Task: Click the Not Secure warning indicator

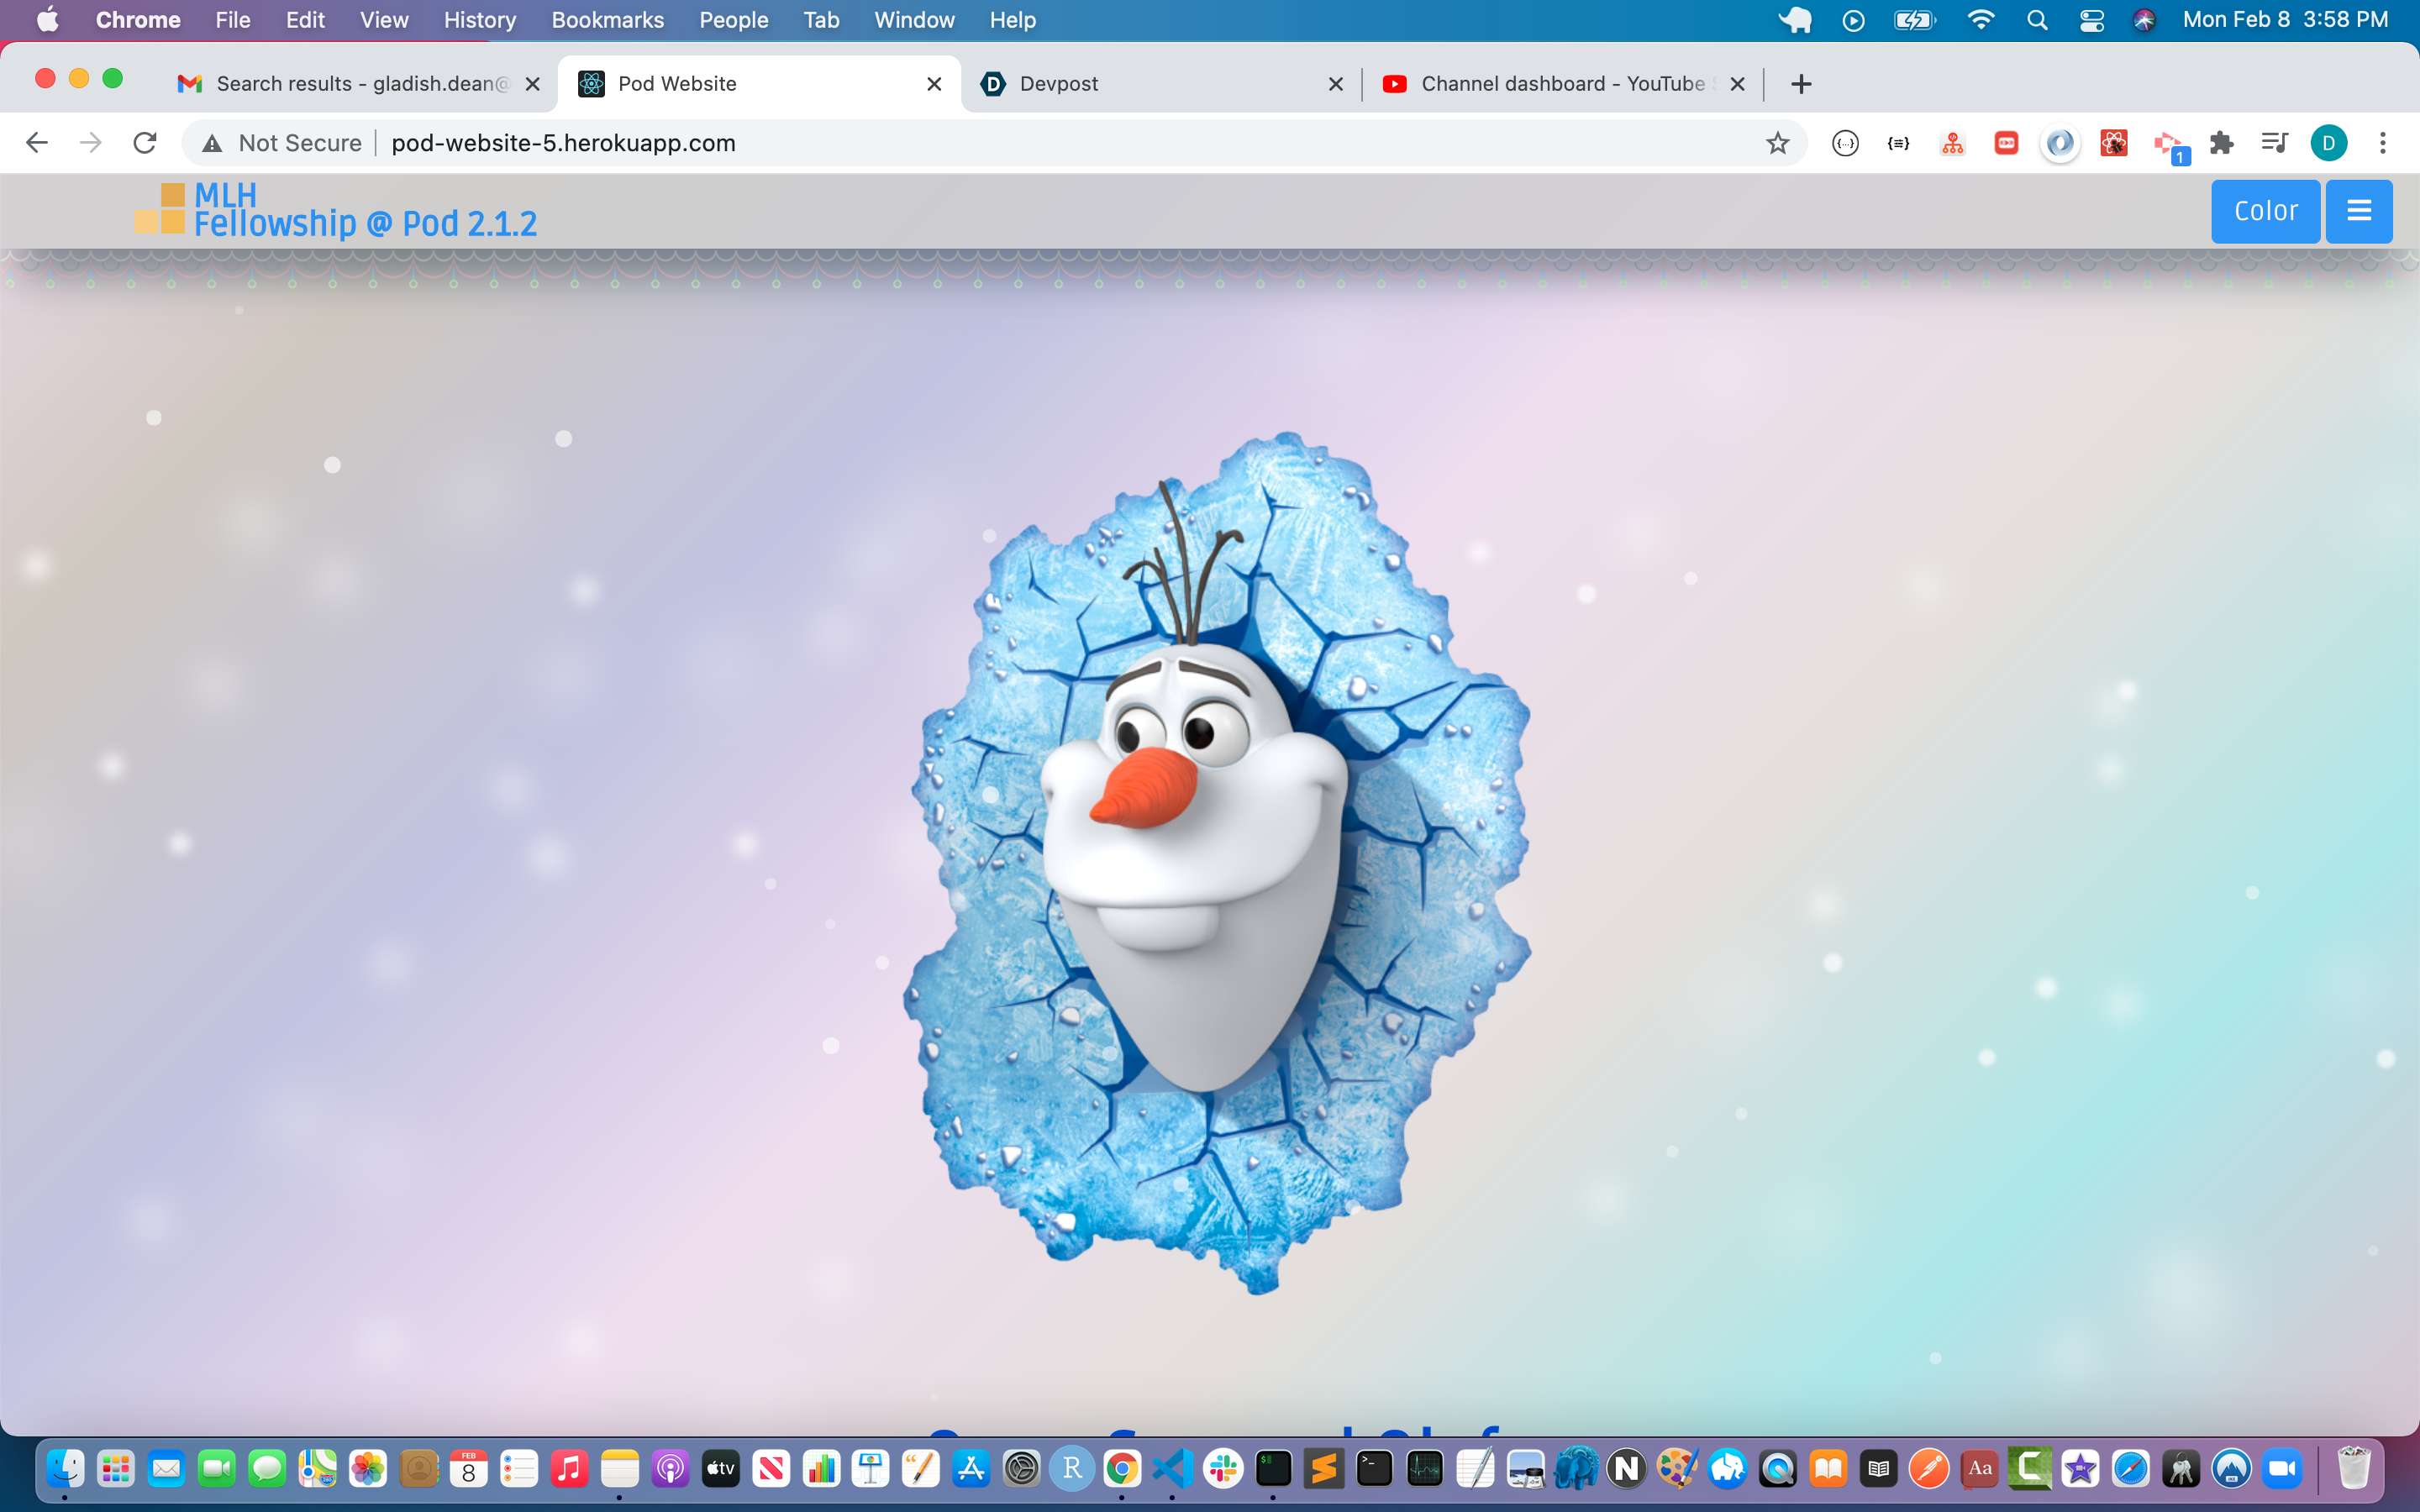Action: point(282,143)
